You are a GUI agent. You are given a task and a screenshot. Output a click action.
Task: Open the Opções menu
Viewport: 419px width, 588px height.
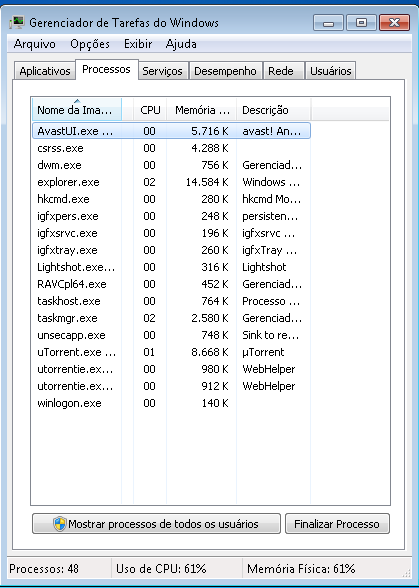90,44
